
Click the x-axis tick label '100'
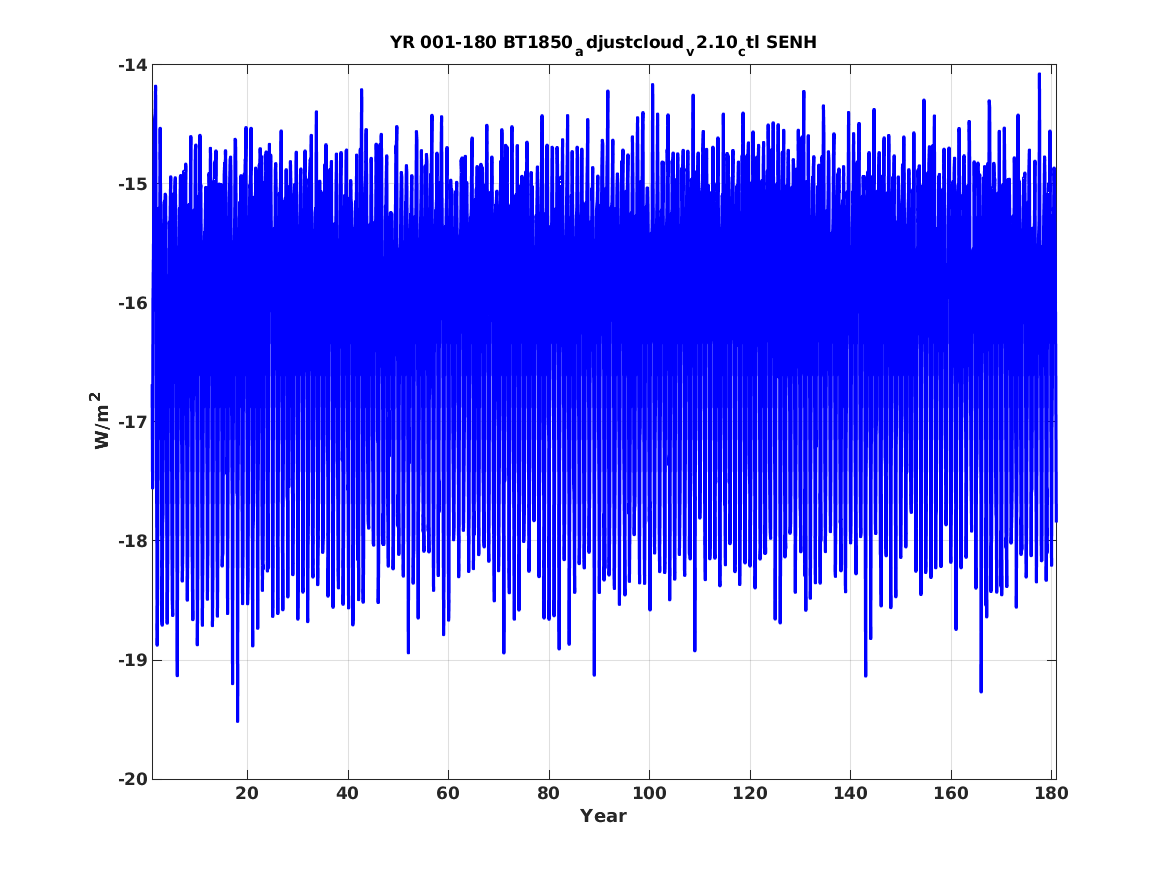coord(649,793)
